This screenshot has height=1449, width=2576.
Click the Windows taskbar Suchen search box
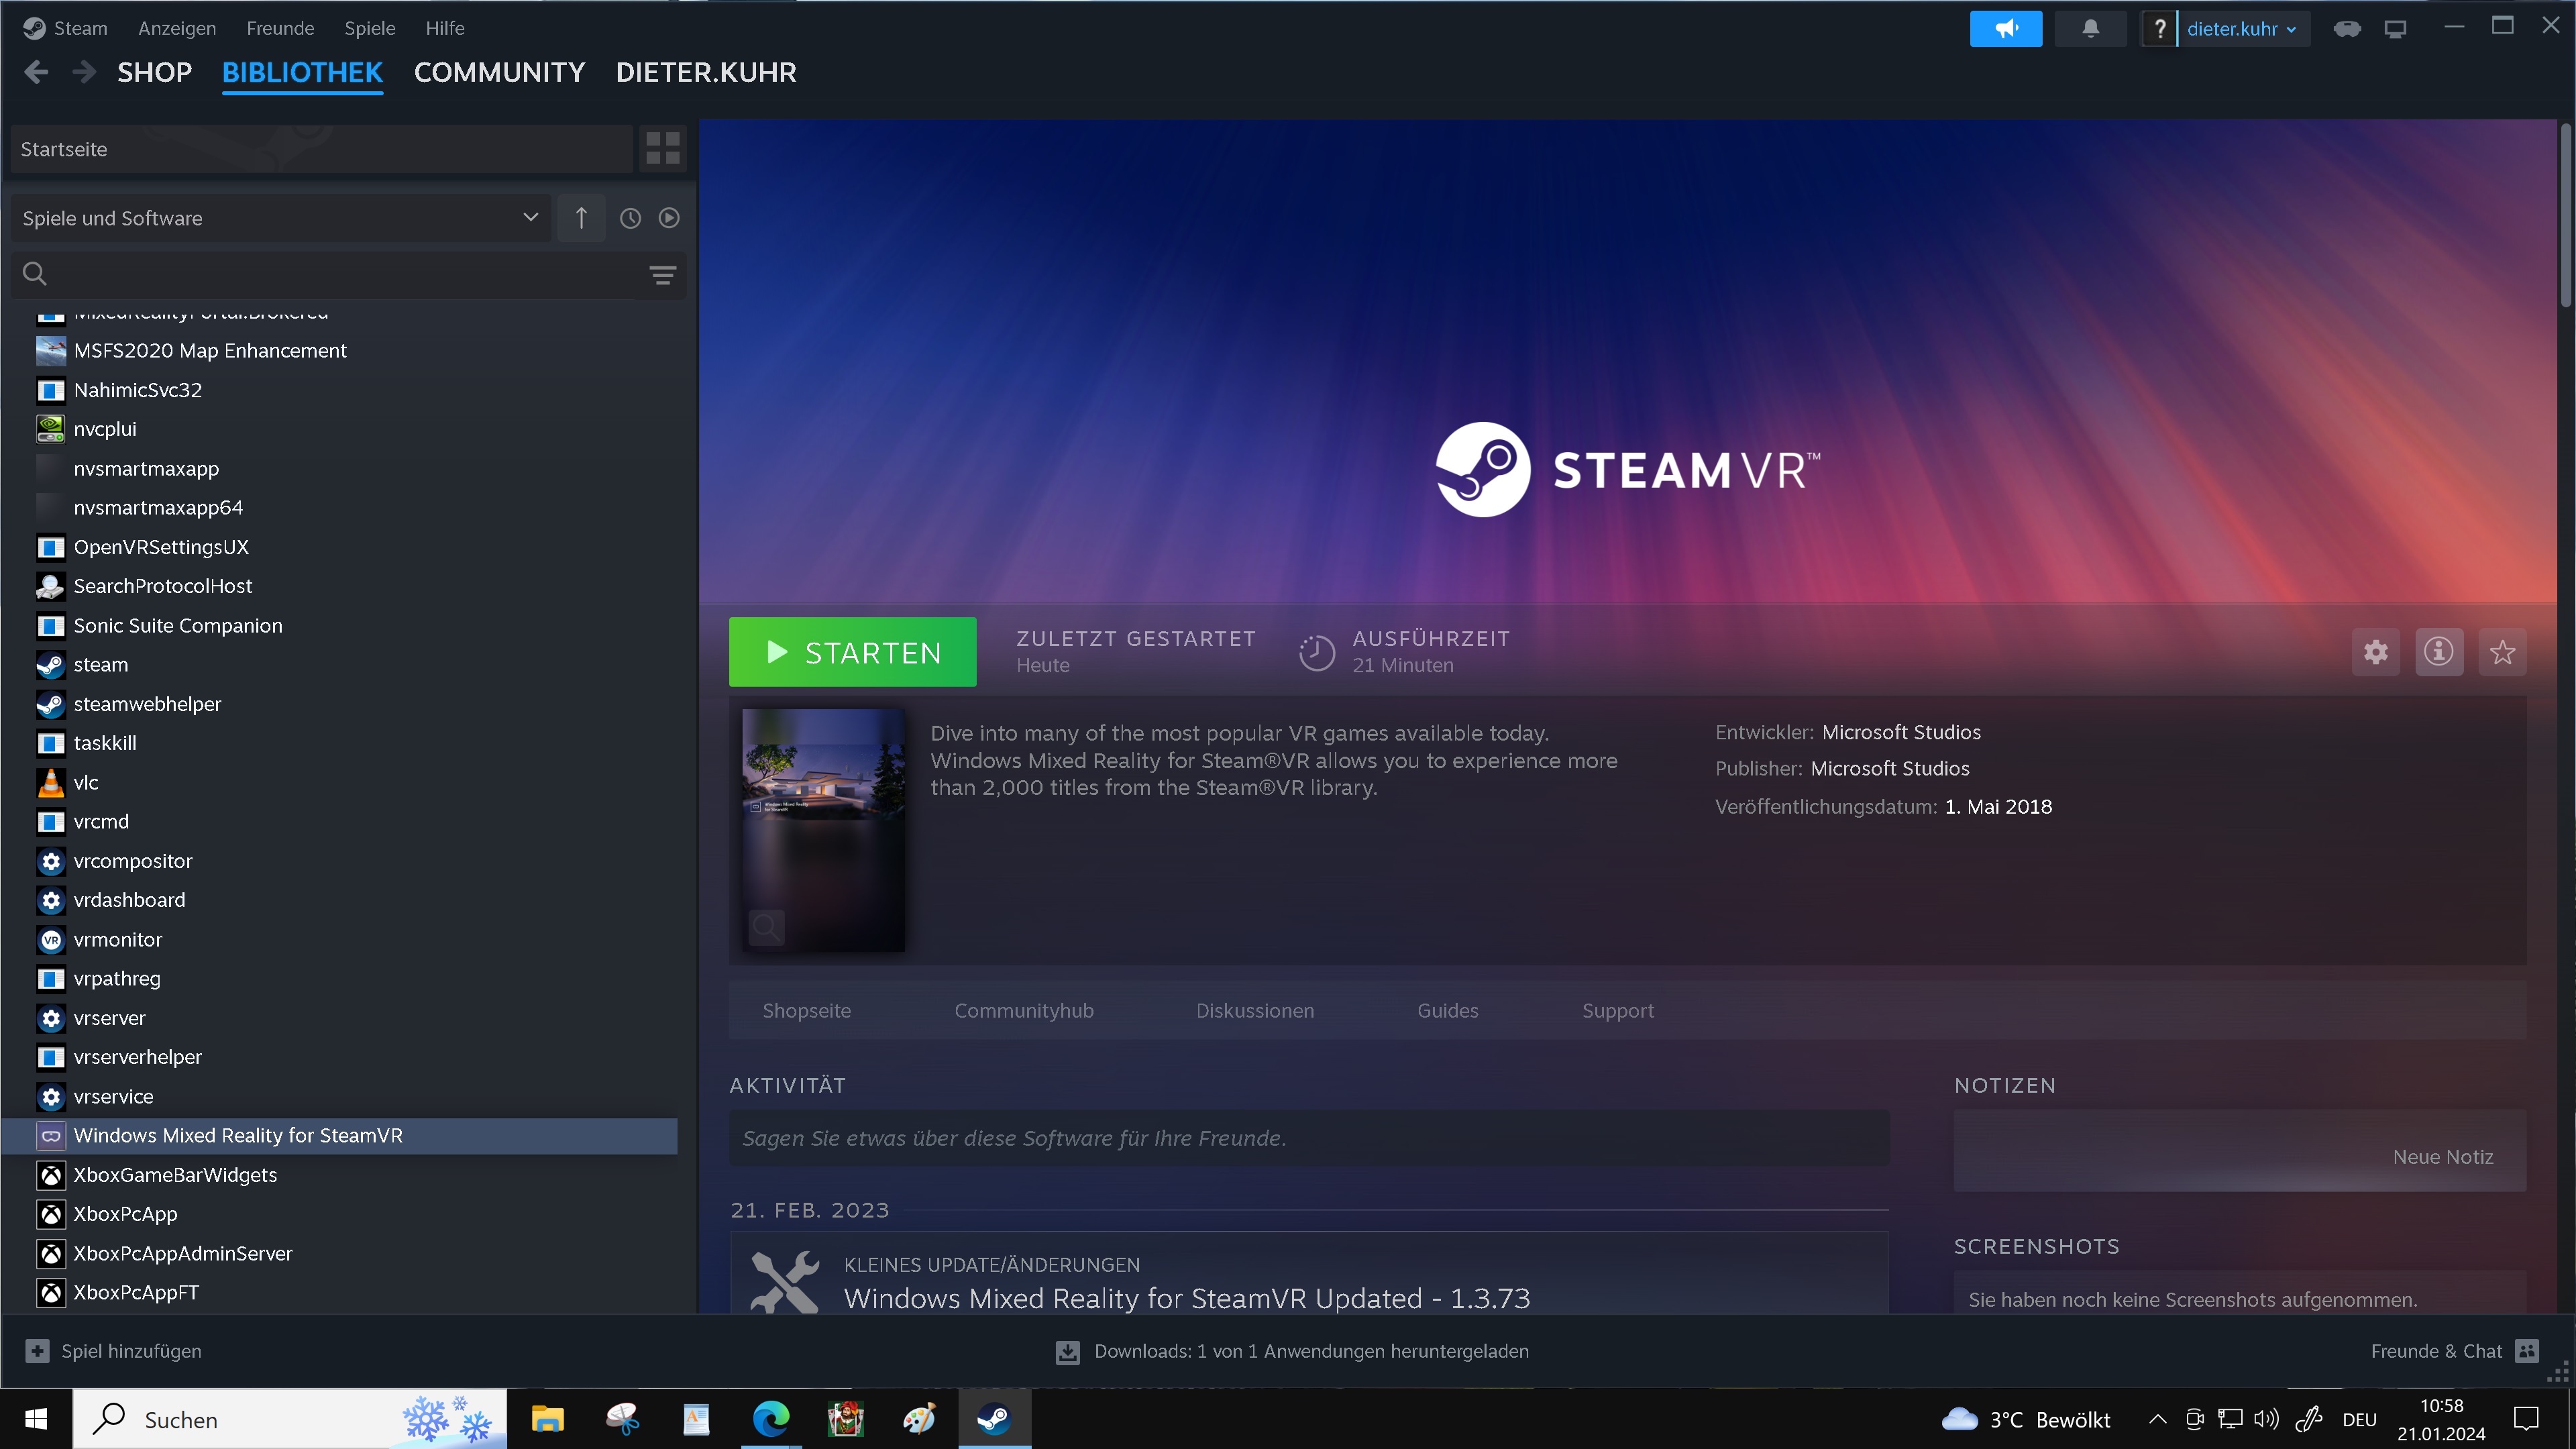290,1419
